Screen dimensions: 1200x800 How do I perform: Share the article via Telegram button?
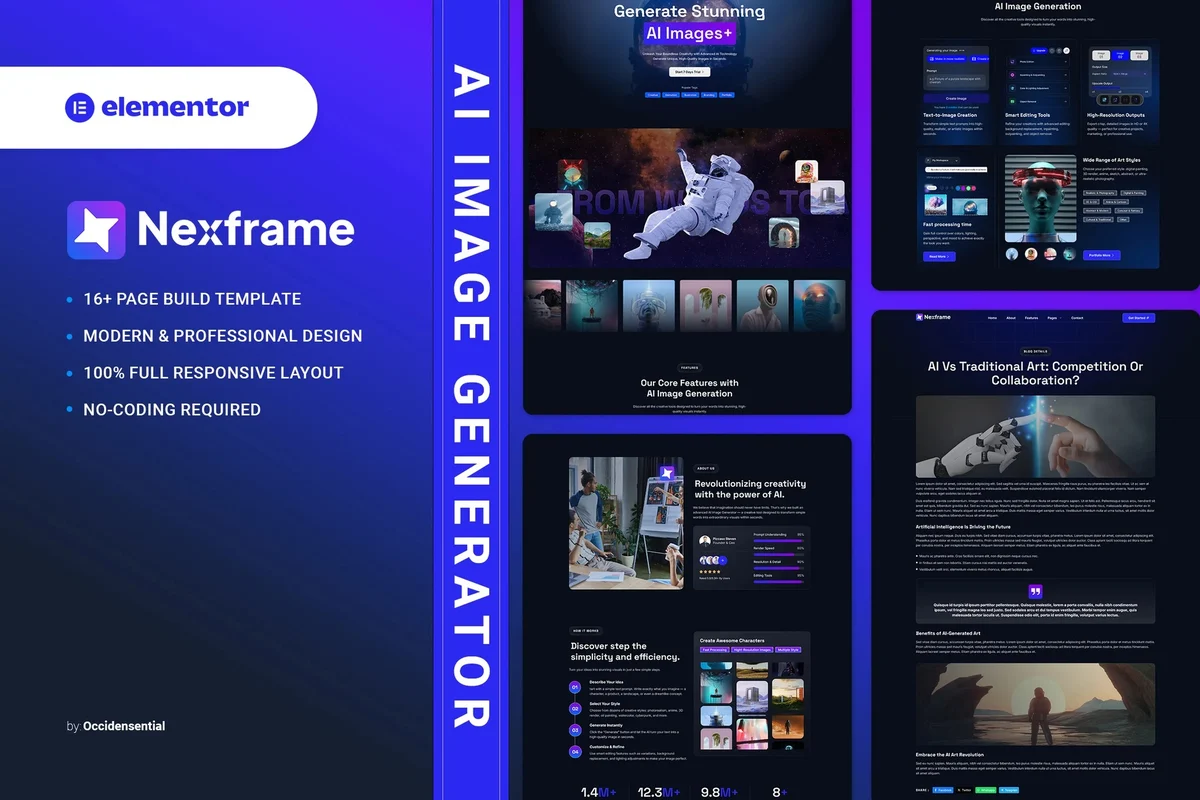(x=1009, y=790)
